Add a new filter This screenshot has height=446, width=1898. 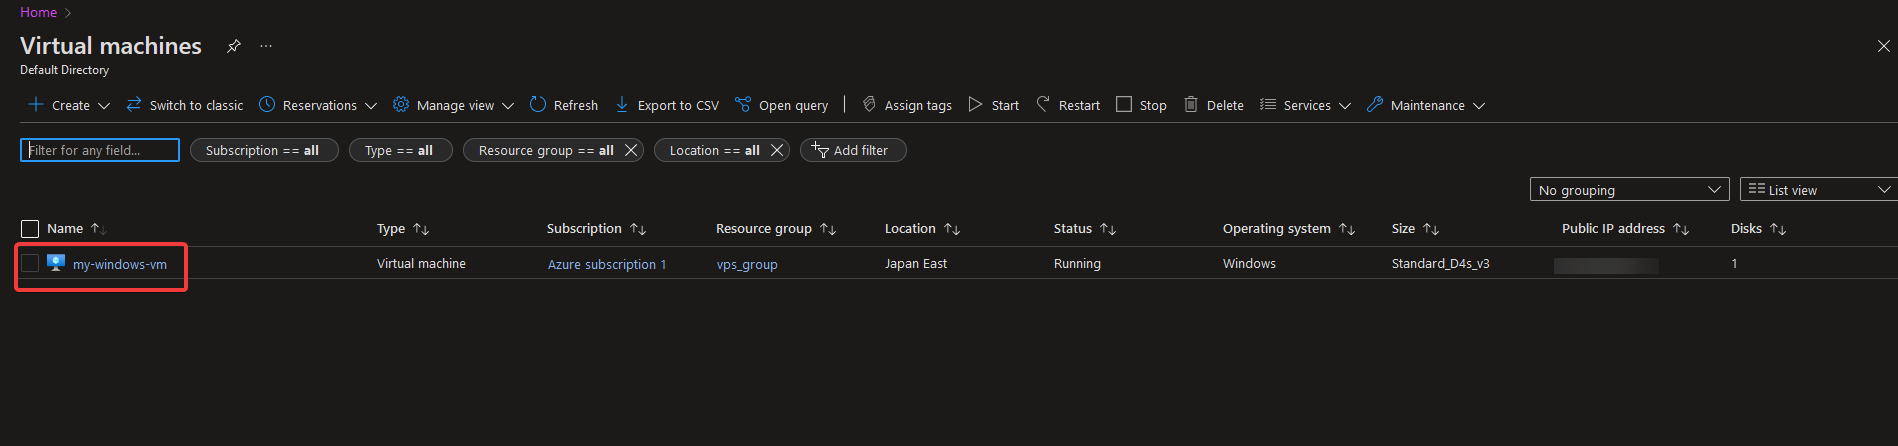pyautogui.click(x=853, y=150)
